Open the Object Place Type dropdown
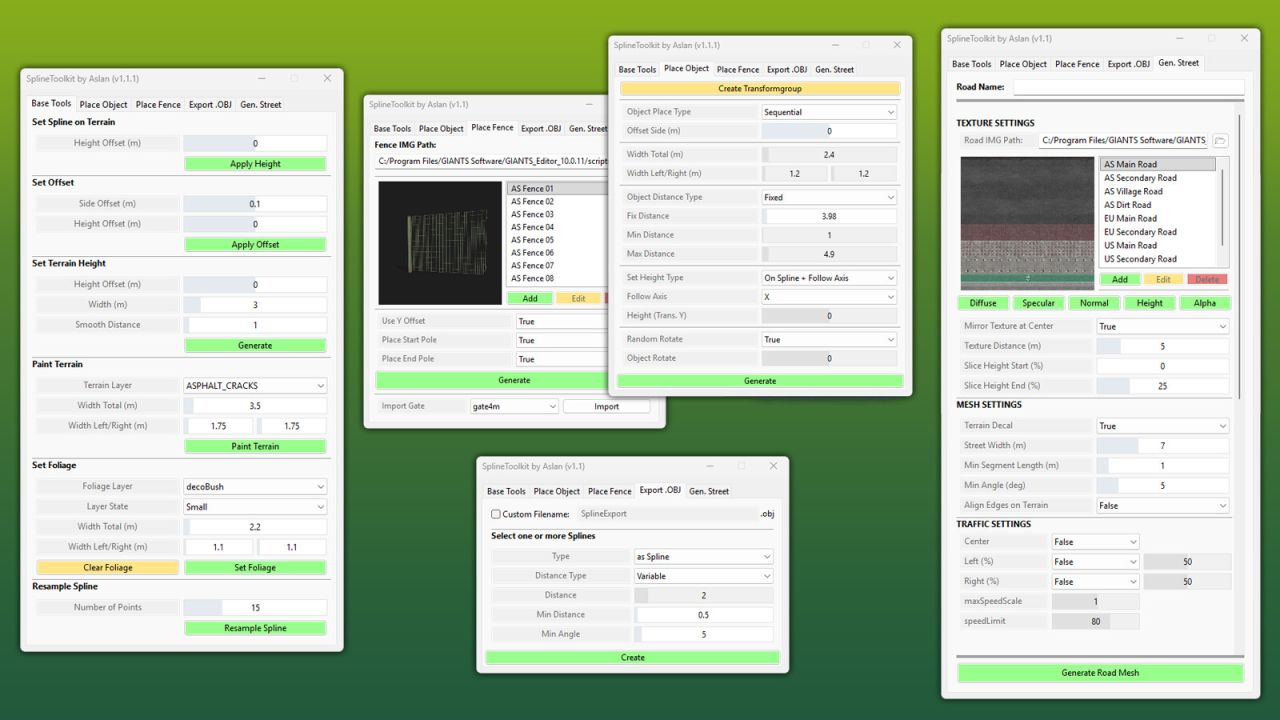Image resolution: width=1280 pixels, height=720 pixels. [829, 111]
